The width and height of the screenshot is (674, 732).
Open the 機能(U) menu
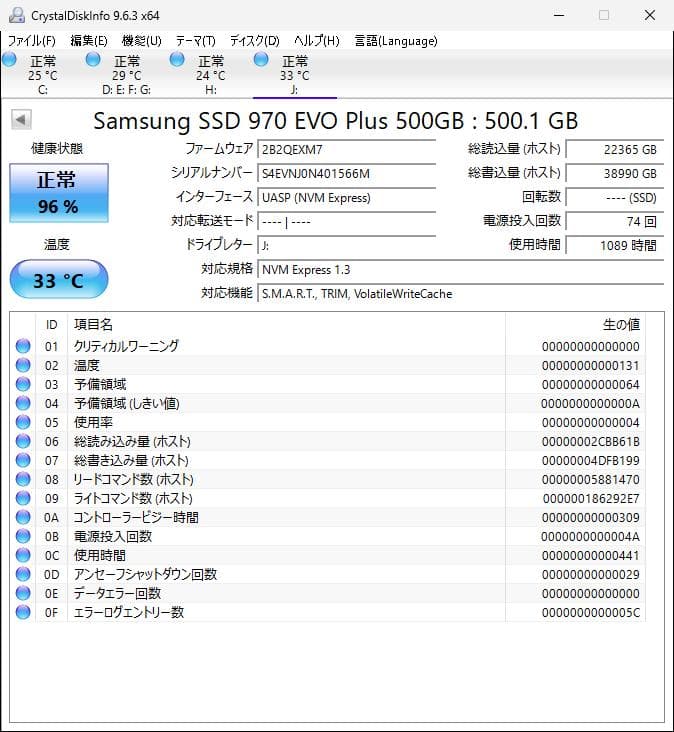click(x=141, y=41)
